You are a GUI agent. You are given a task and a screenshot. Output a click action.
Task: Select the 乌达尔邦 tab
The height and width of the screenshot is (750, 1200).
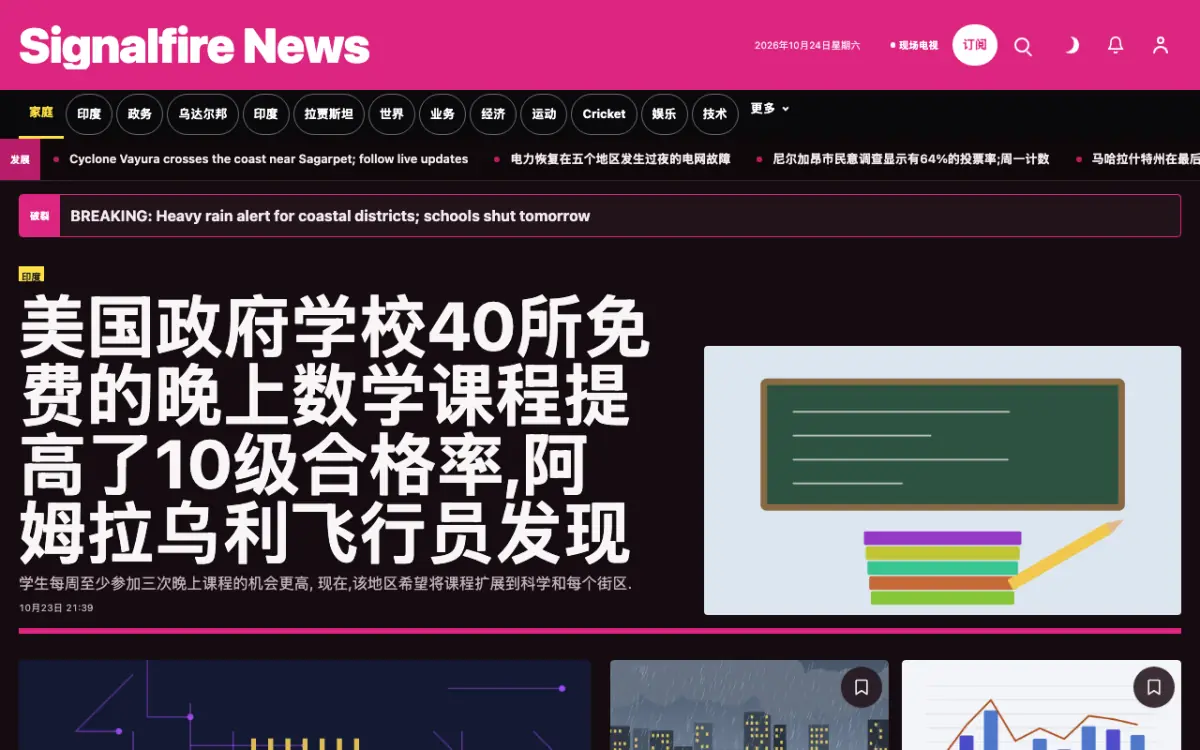(x=203, y=114)
